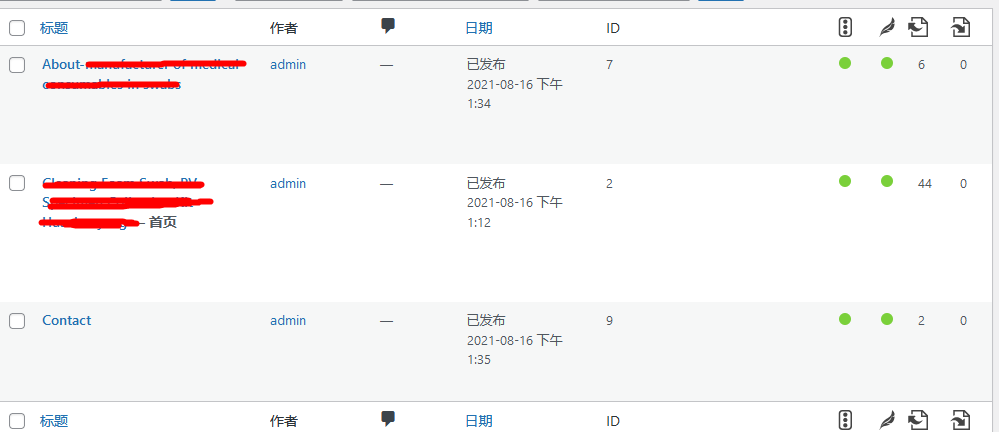Screen dimensions: 999x432
Task: Check the box for the About page row
Action: pos(17,65)
